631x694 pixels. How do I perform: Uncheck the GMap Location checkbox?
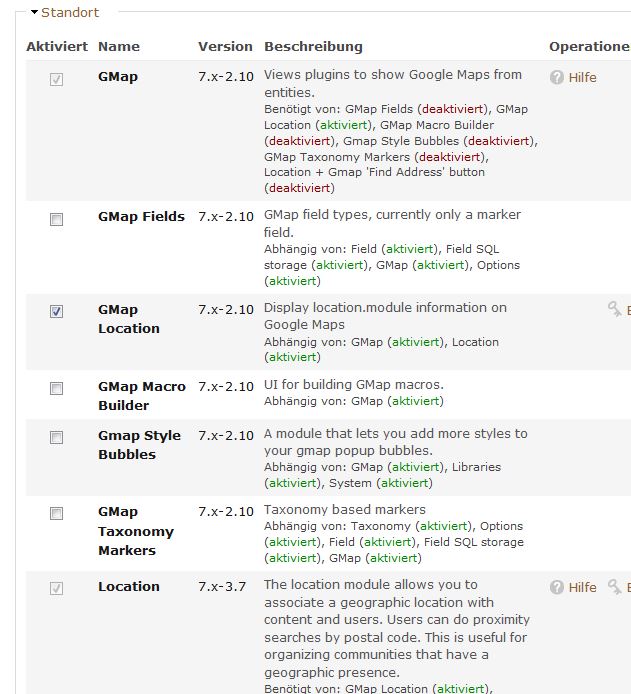57,312
